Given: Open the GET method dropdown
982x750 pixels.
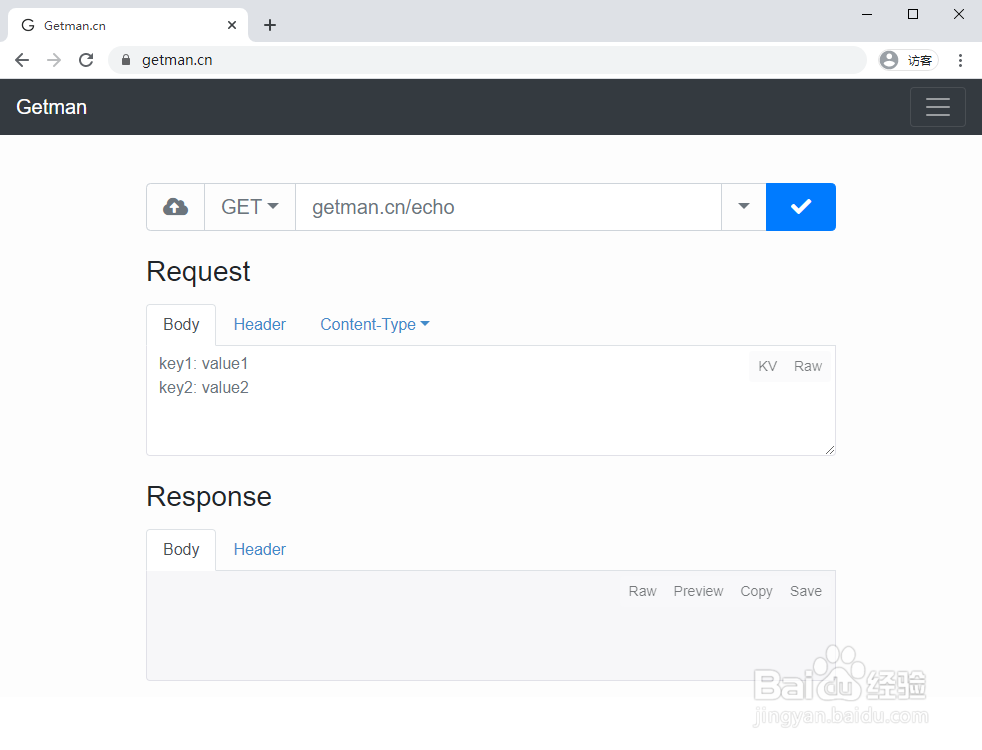Looking at the screenshot, I should (250, 207).
